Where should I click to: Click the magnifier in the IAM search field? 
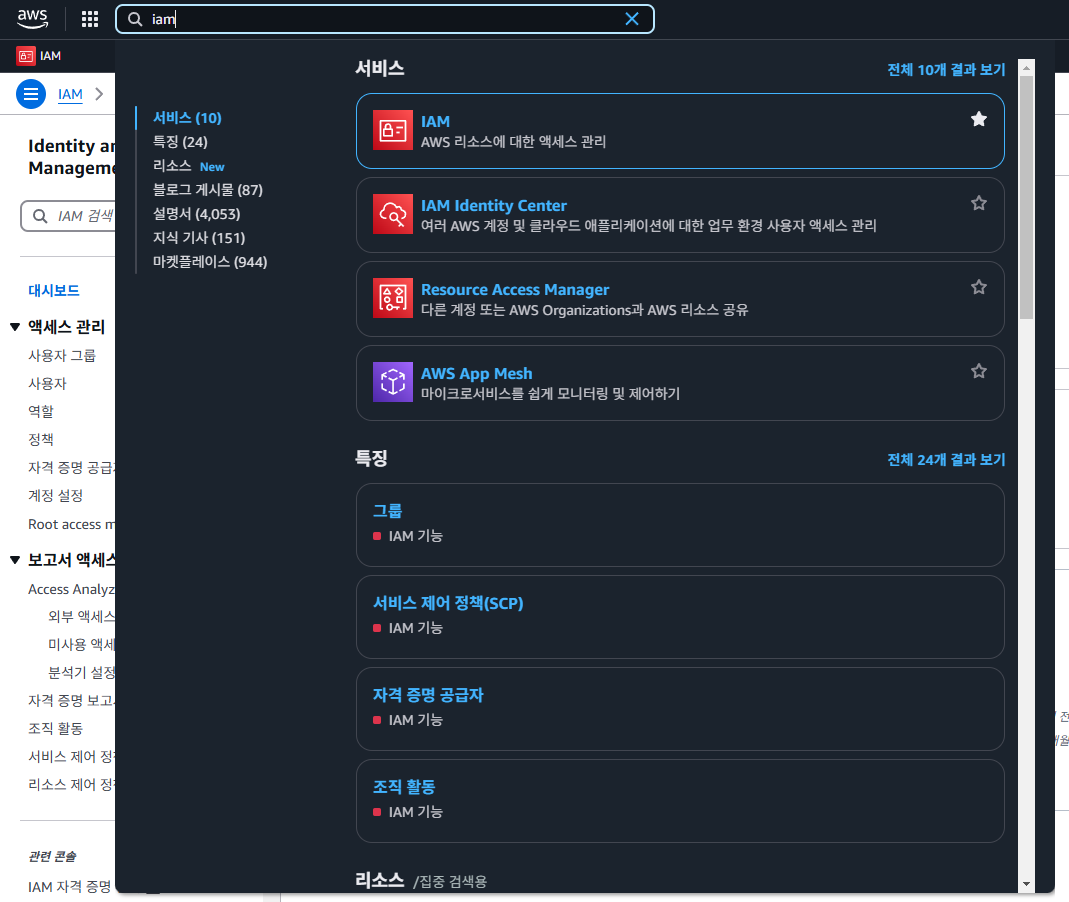pos(40,216)
